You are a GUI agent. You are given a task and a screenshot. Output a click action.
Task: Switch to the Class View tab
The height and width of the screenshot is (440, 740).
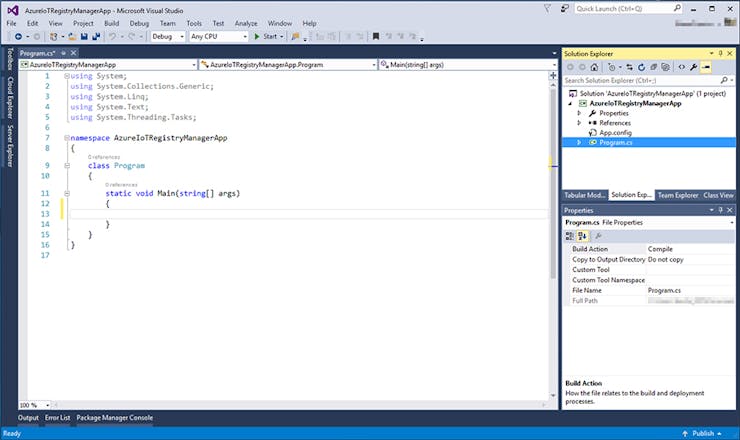pos(718,195)
